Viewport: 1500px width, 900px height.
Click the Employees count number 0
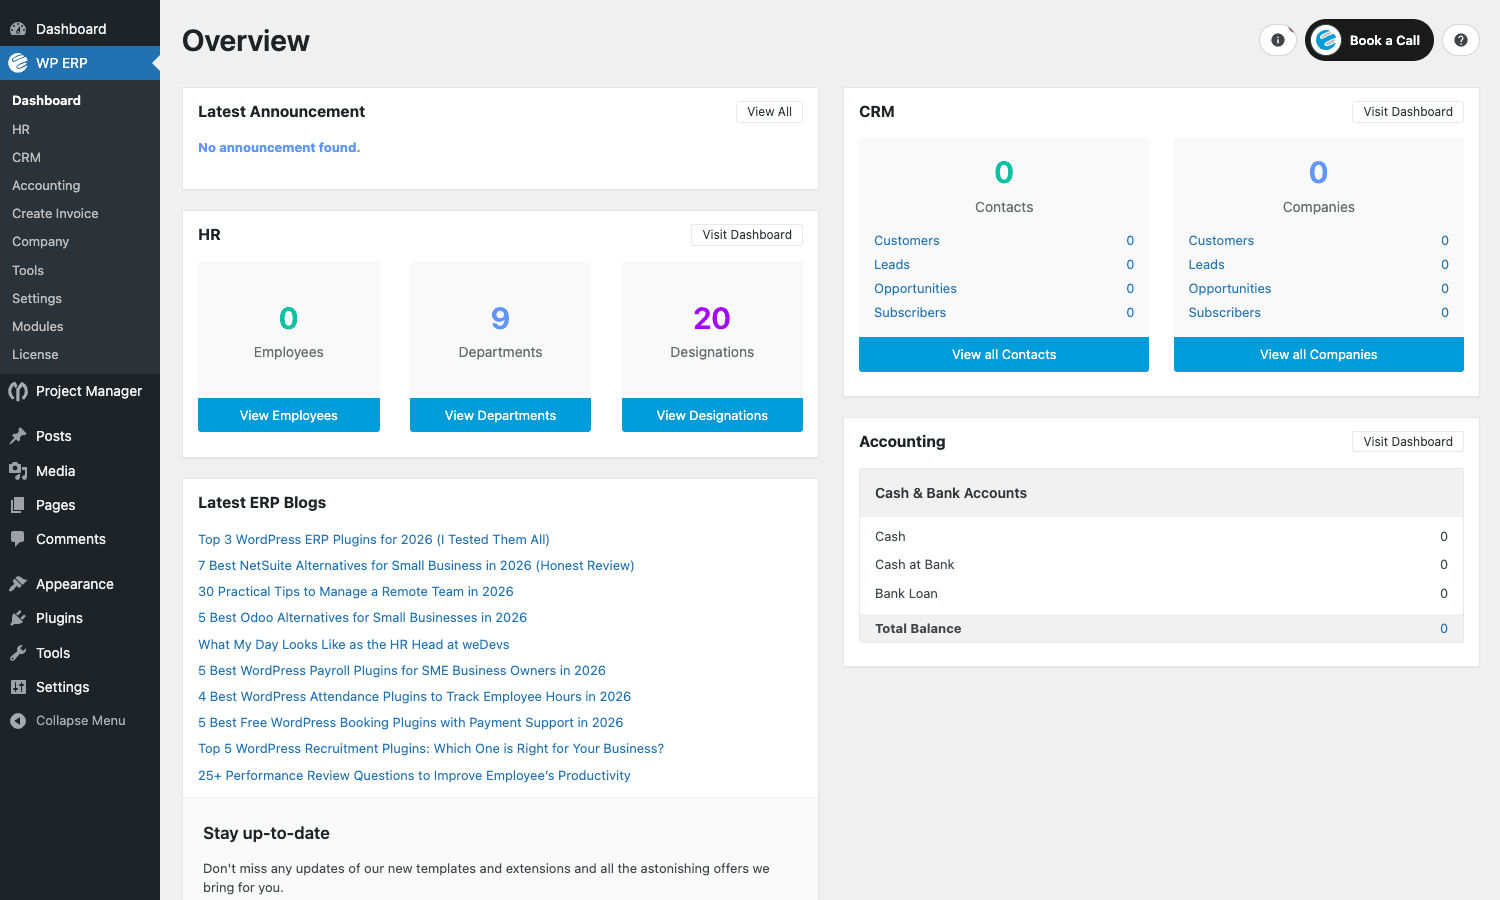(289, 318)
